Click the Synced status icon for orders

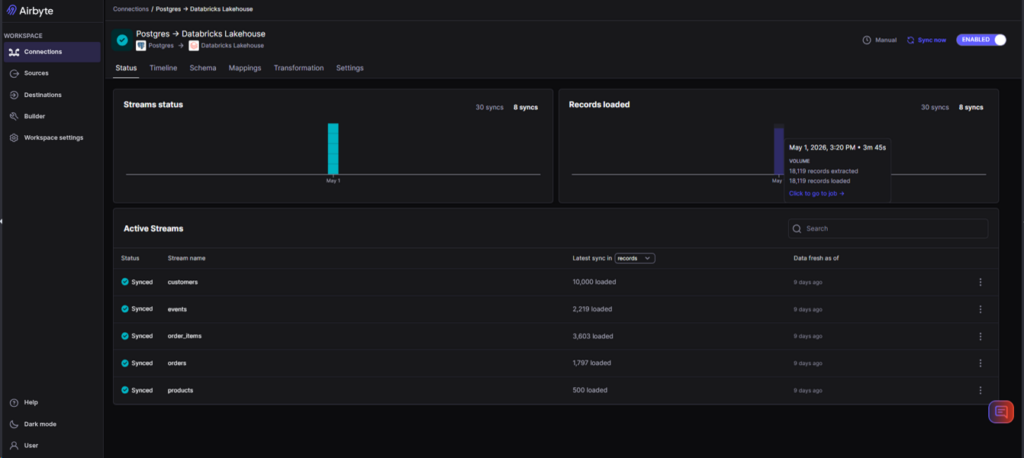point(125,363)
